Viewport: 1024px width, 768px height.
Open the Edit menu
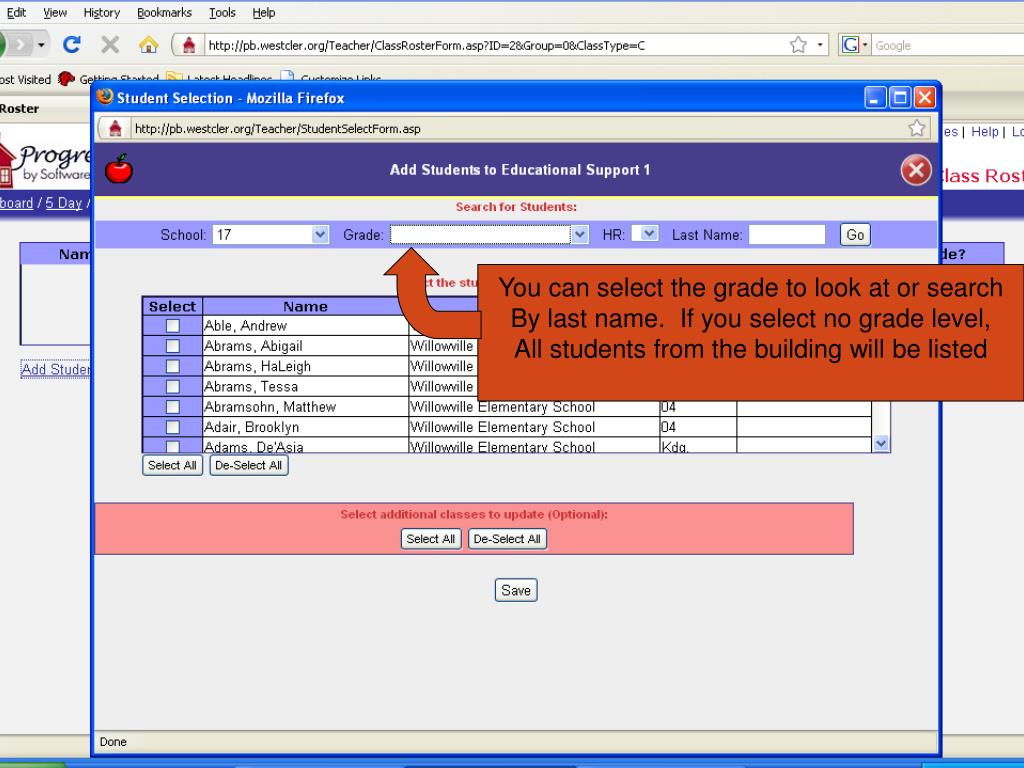pyautogui.click(x=16, y=12)
